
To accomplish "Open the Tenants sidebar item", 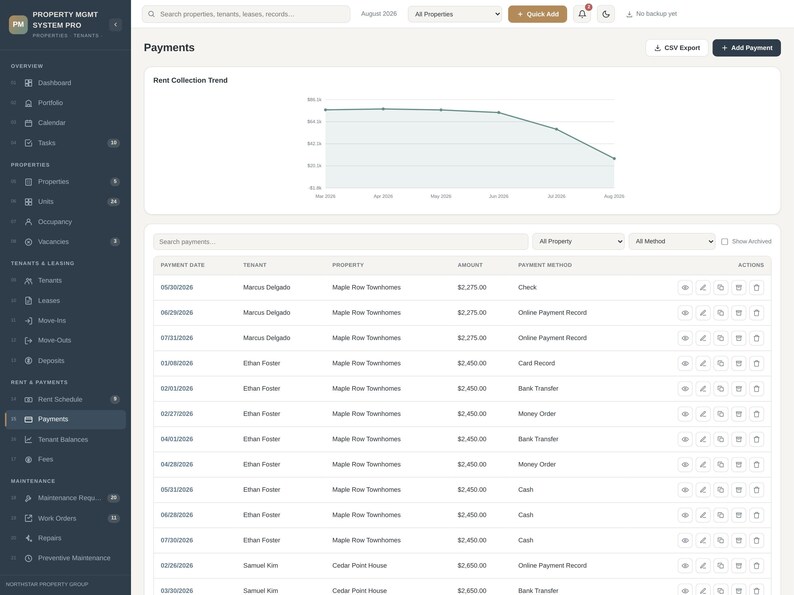I will click(65, 281).
